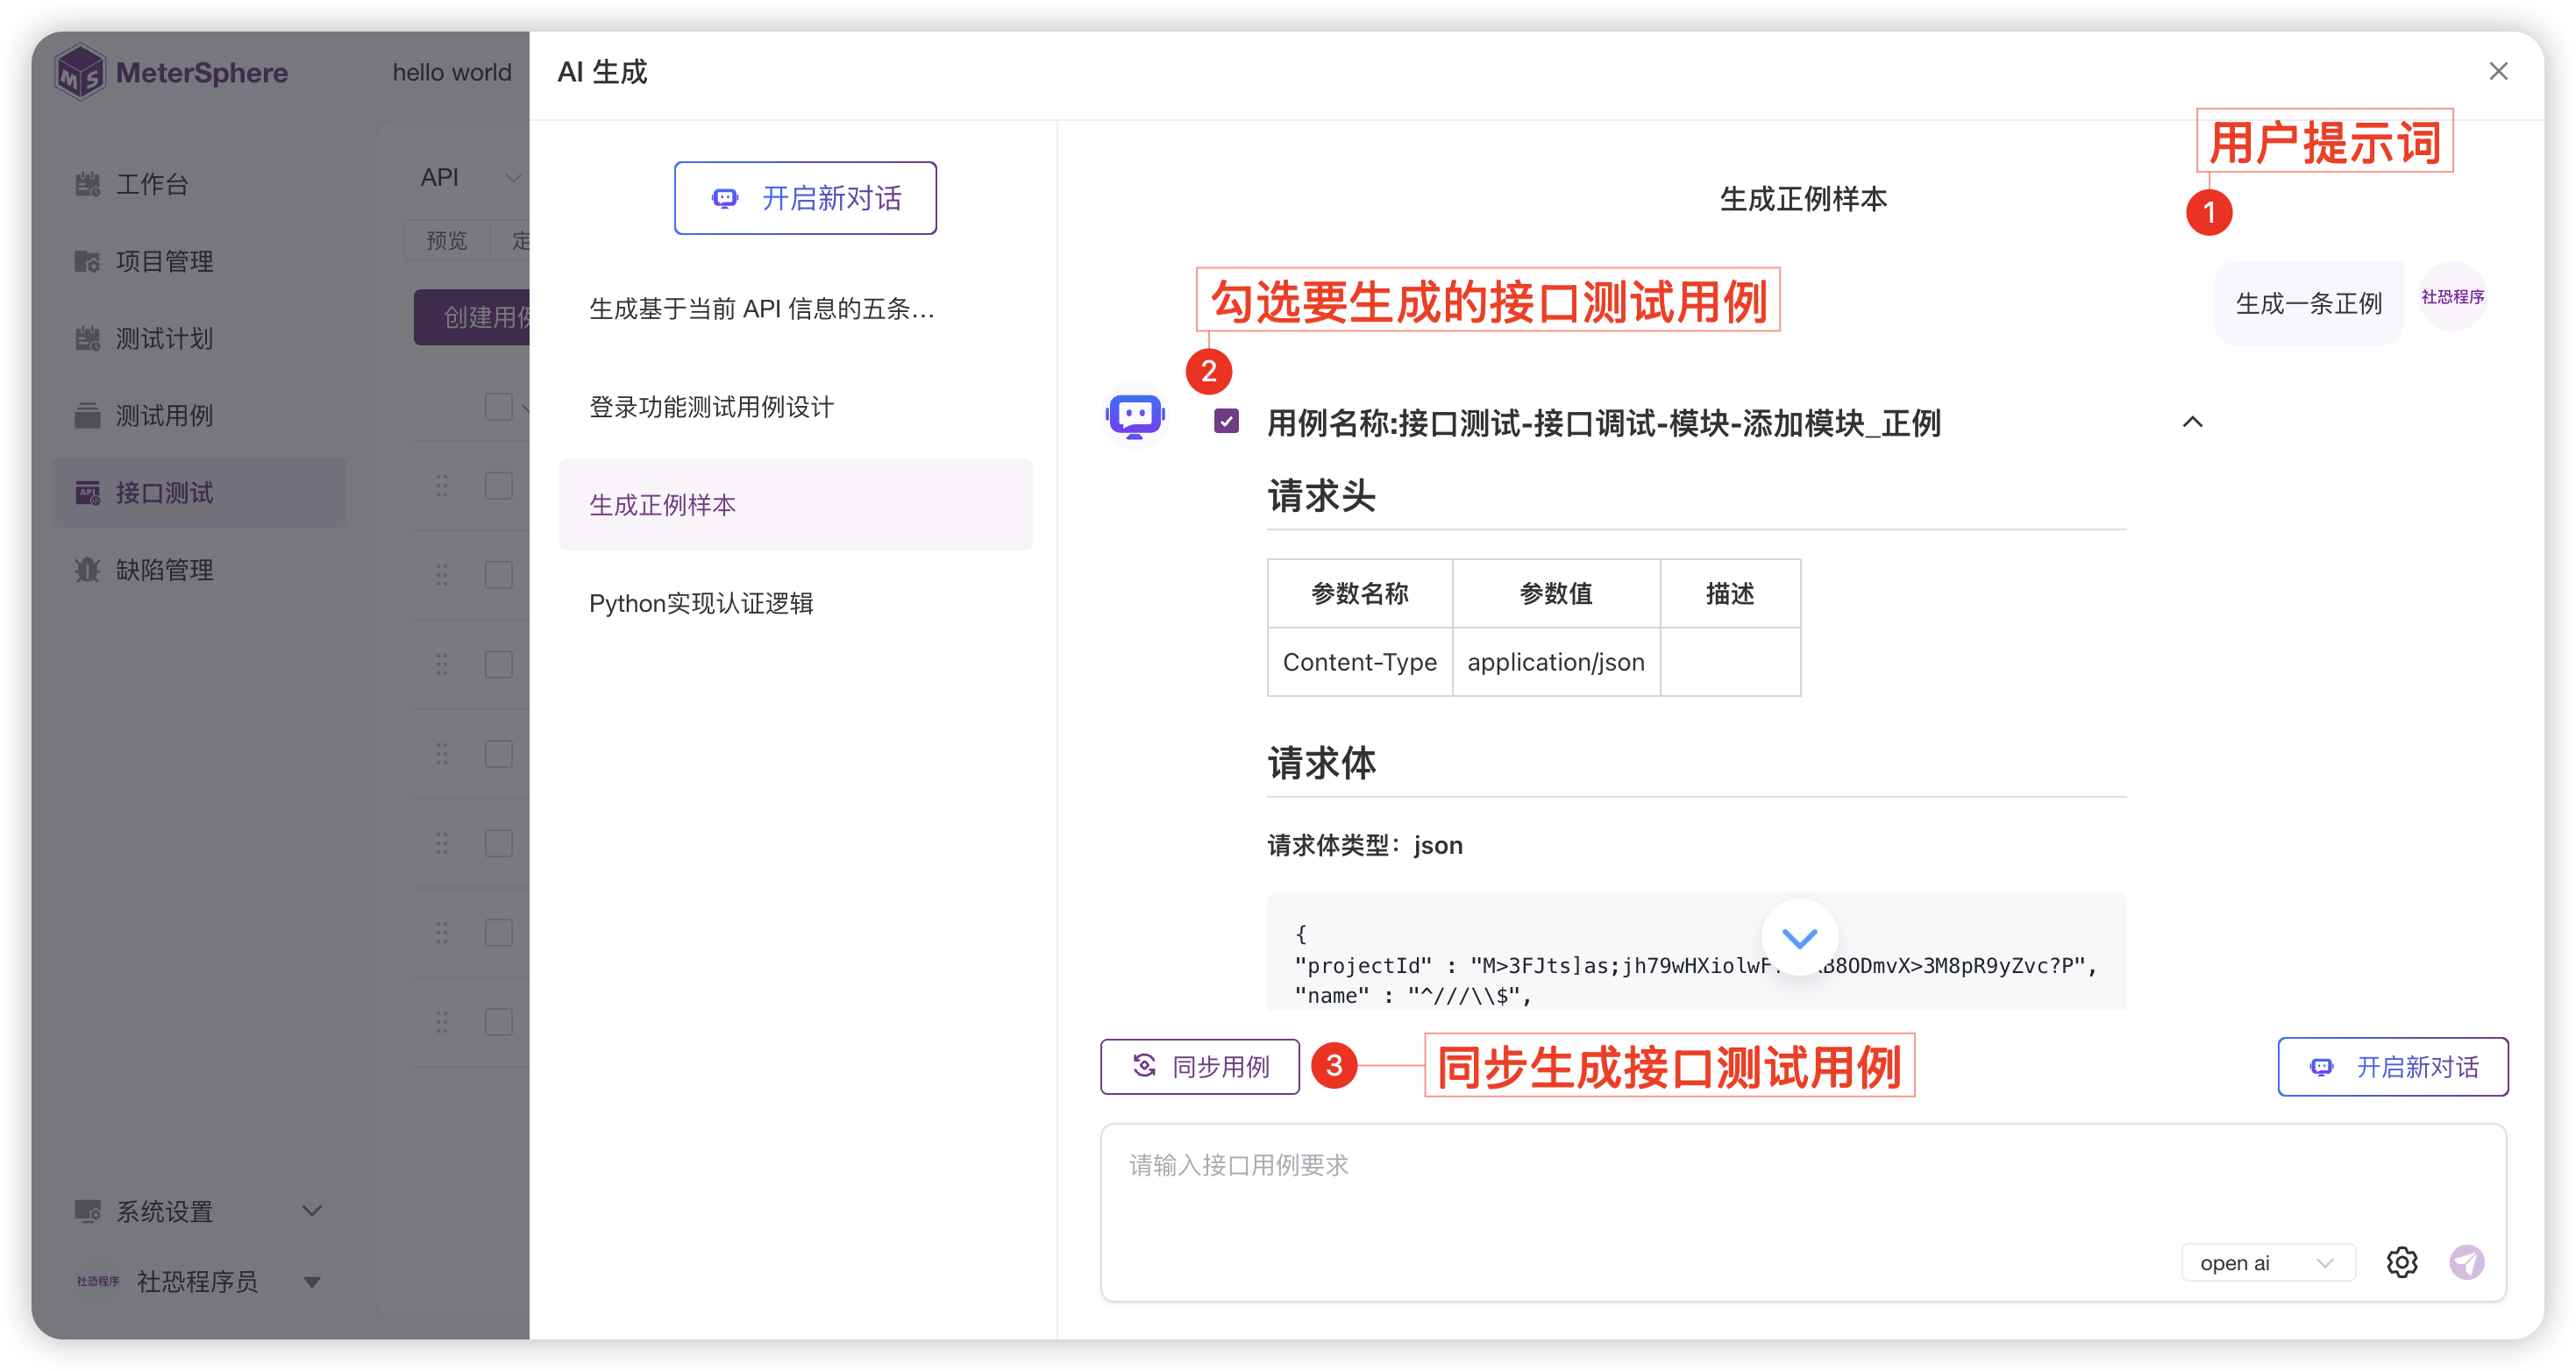Click the second row drag handle icon

[441, 575]
